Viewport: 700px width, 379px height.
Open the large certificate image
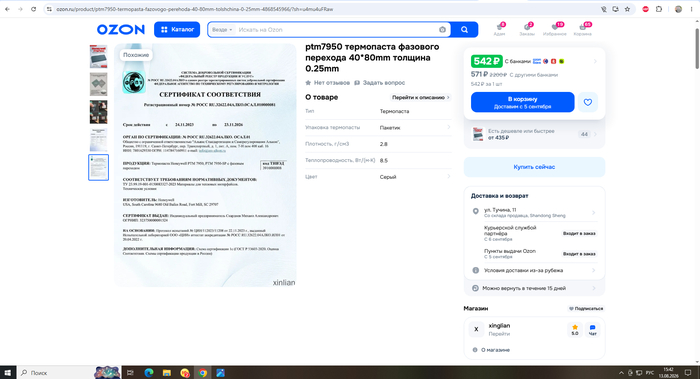(x=205, y=165)
